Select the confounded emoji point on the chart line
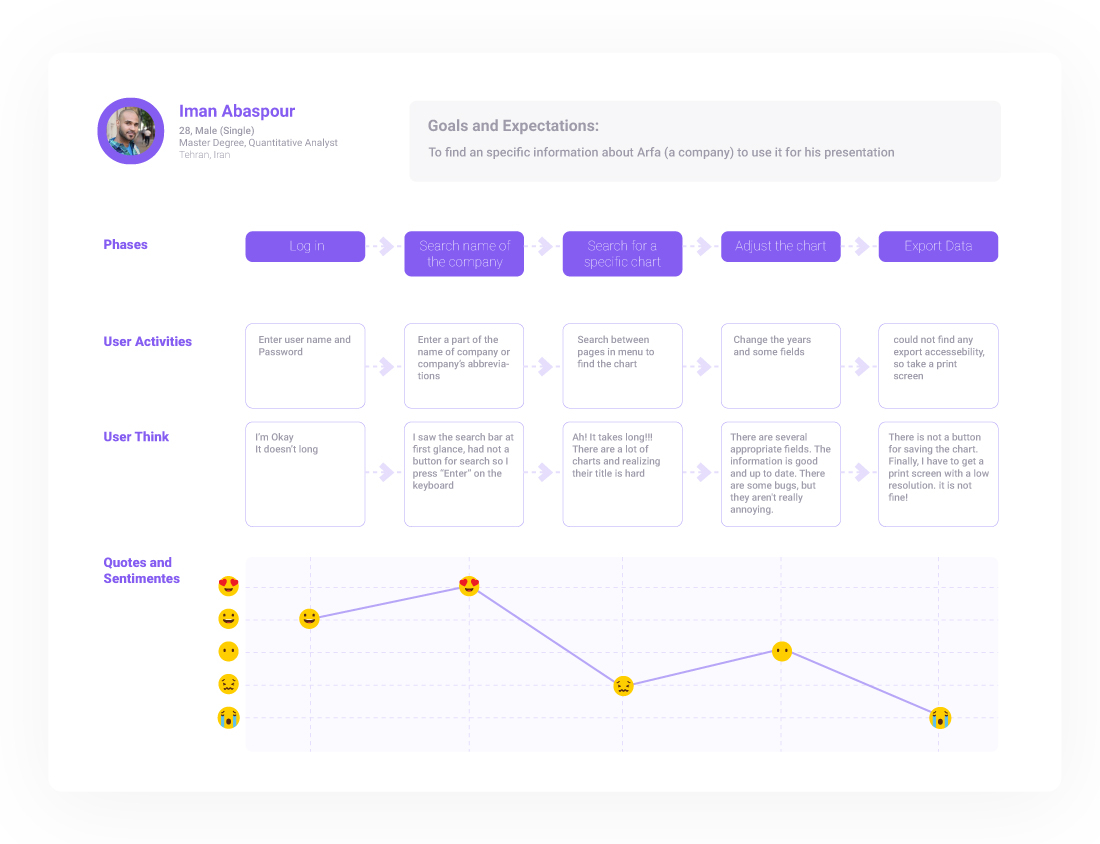The width and height of the screenshot is (1100, 844). coord(623,686)
